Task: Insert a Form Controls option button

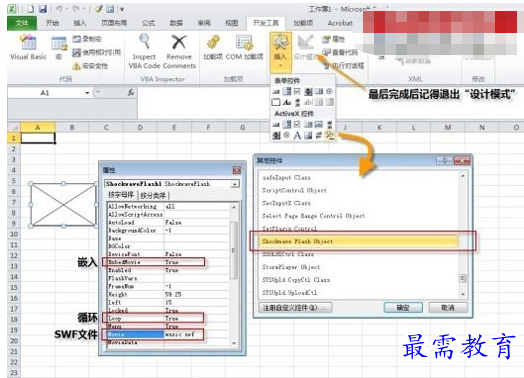Action: 330,92
